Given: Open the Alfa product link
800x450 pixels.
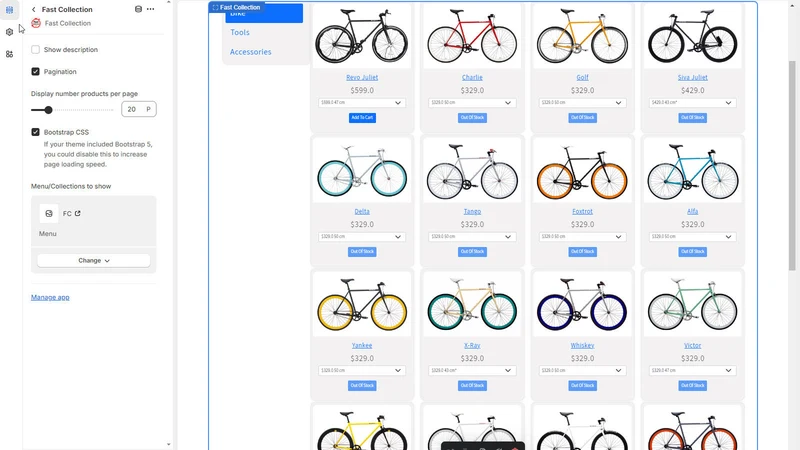Looking at the screenshot, I should [x=692, y=211].
